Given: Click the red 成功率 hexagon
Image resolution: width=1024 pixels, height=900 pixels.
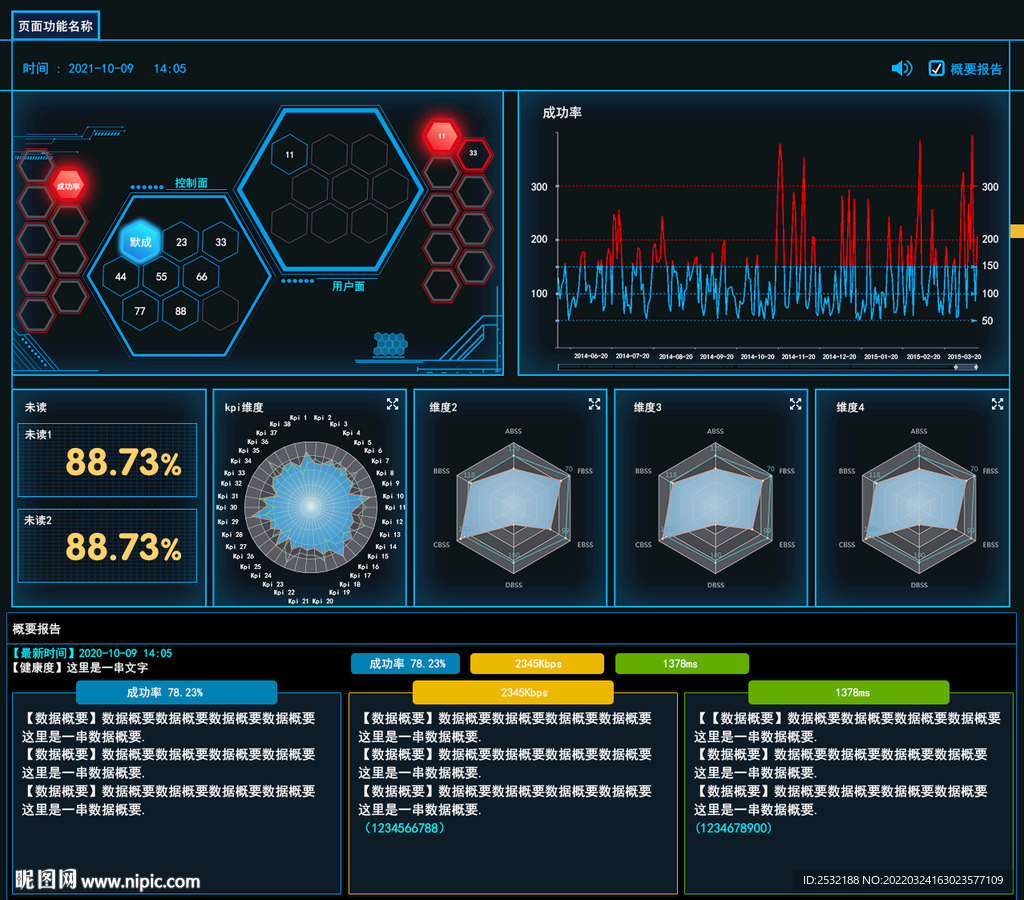Looking at the screenshot, I should click(x=68, y=186).
